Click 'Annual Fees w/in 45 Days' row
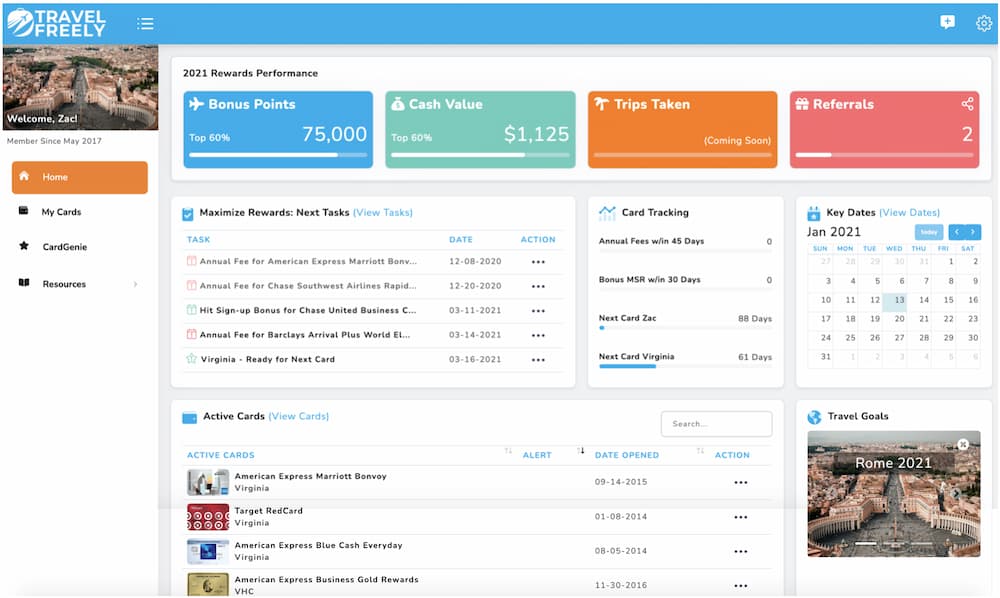1000x598 pixels. (686, 242)
